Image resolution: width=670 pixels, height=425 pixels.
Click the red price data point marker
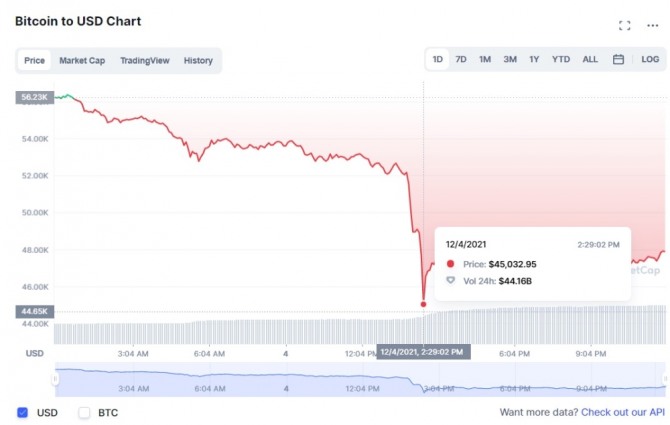[x=423, y=304]
